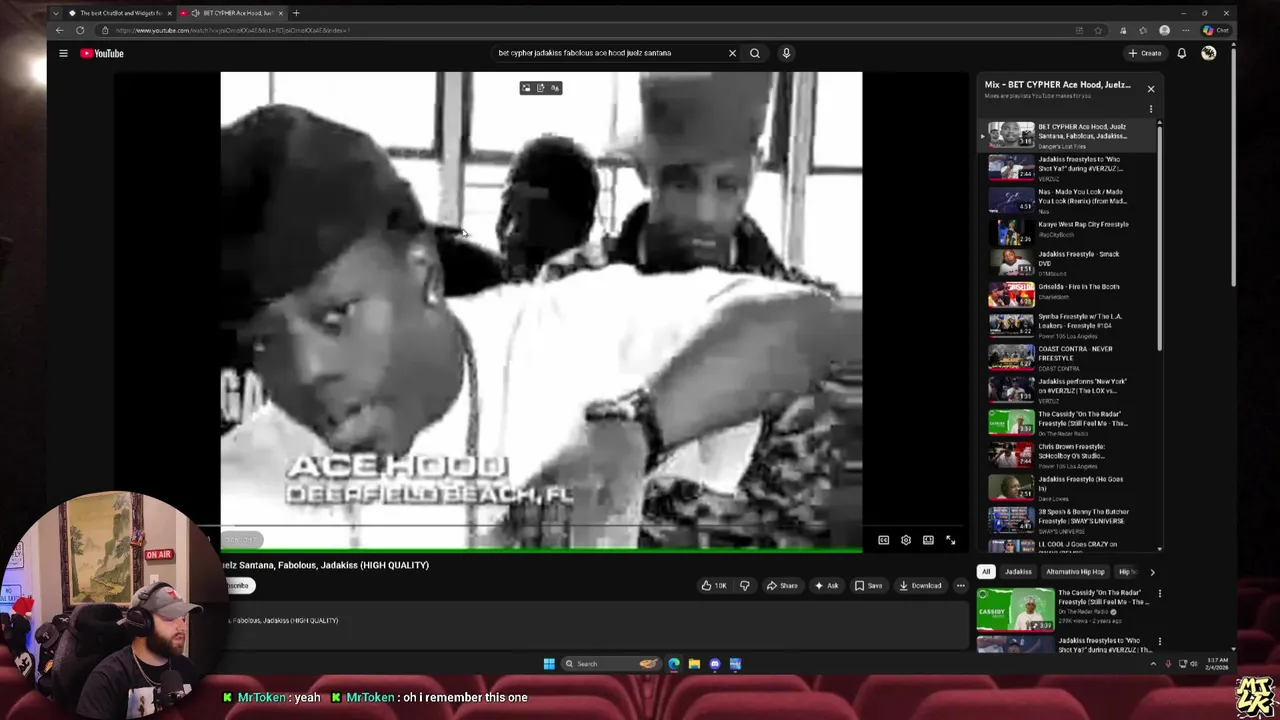The width and height of the screenshot is (1280, 720).
Task: Click the Subscribe button
Action: point(239,585)
